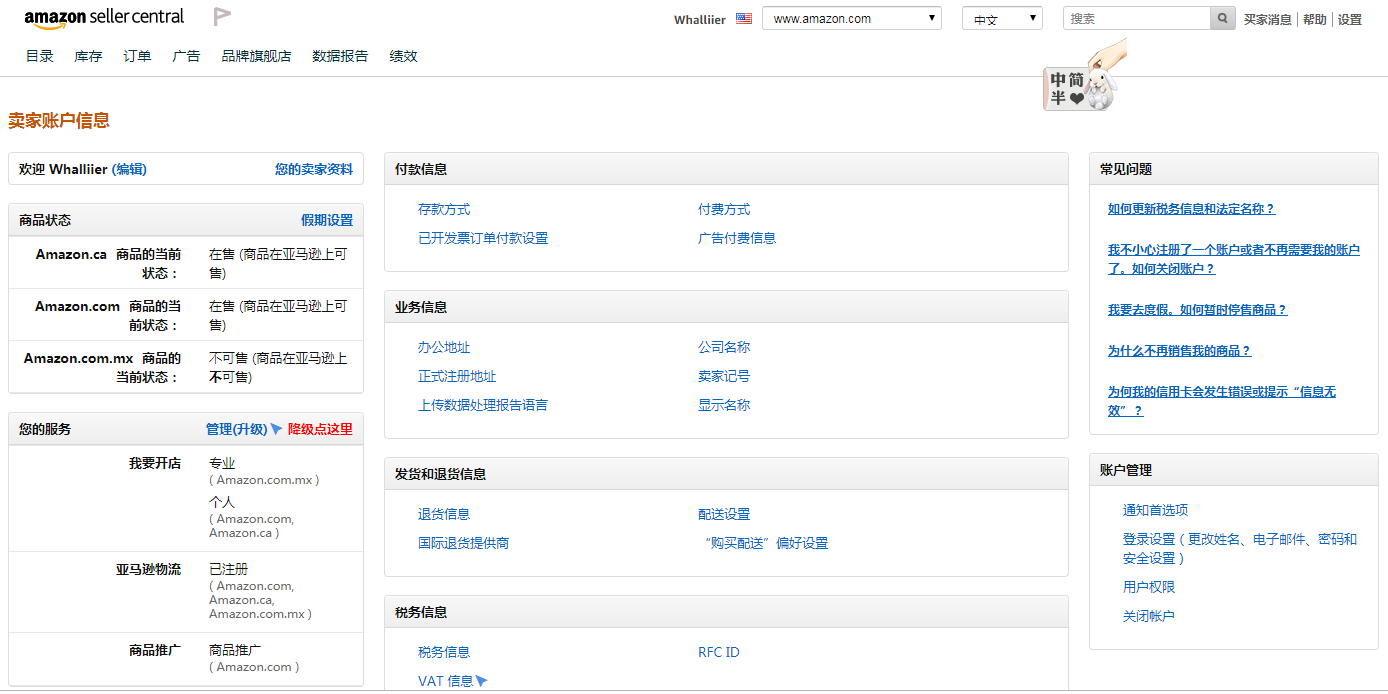Open 通知首选项 link
Viewport: 1388px width, 694px height.
click(1155, 510)
